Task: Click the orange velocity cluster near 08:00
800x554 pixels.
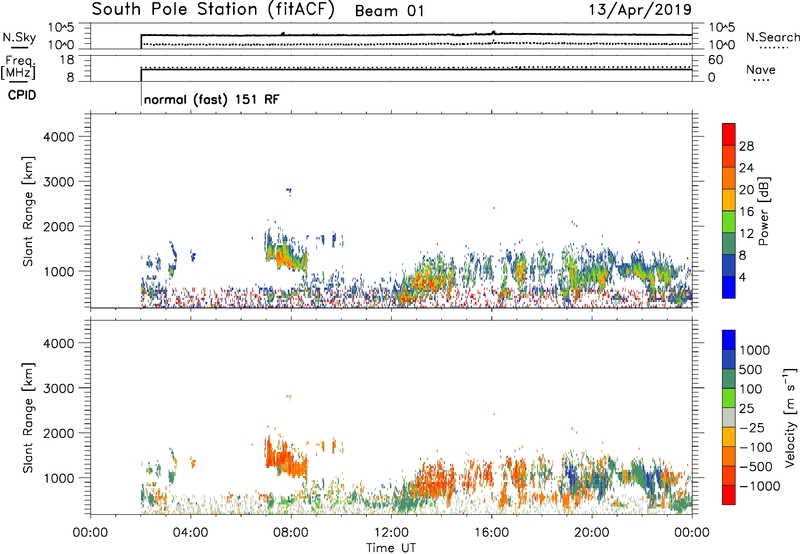Action: point(286,458)
